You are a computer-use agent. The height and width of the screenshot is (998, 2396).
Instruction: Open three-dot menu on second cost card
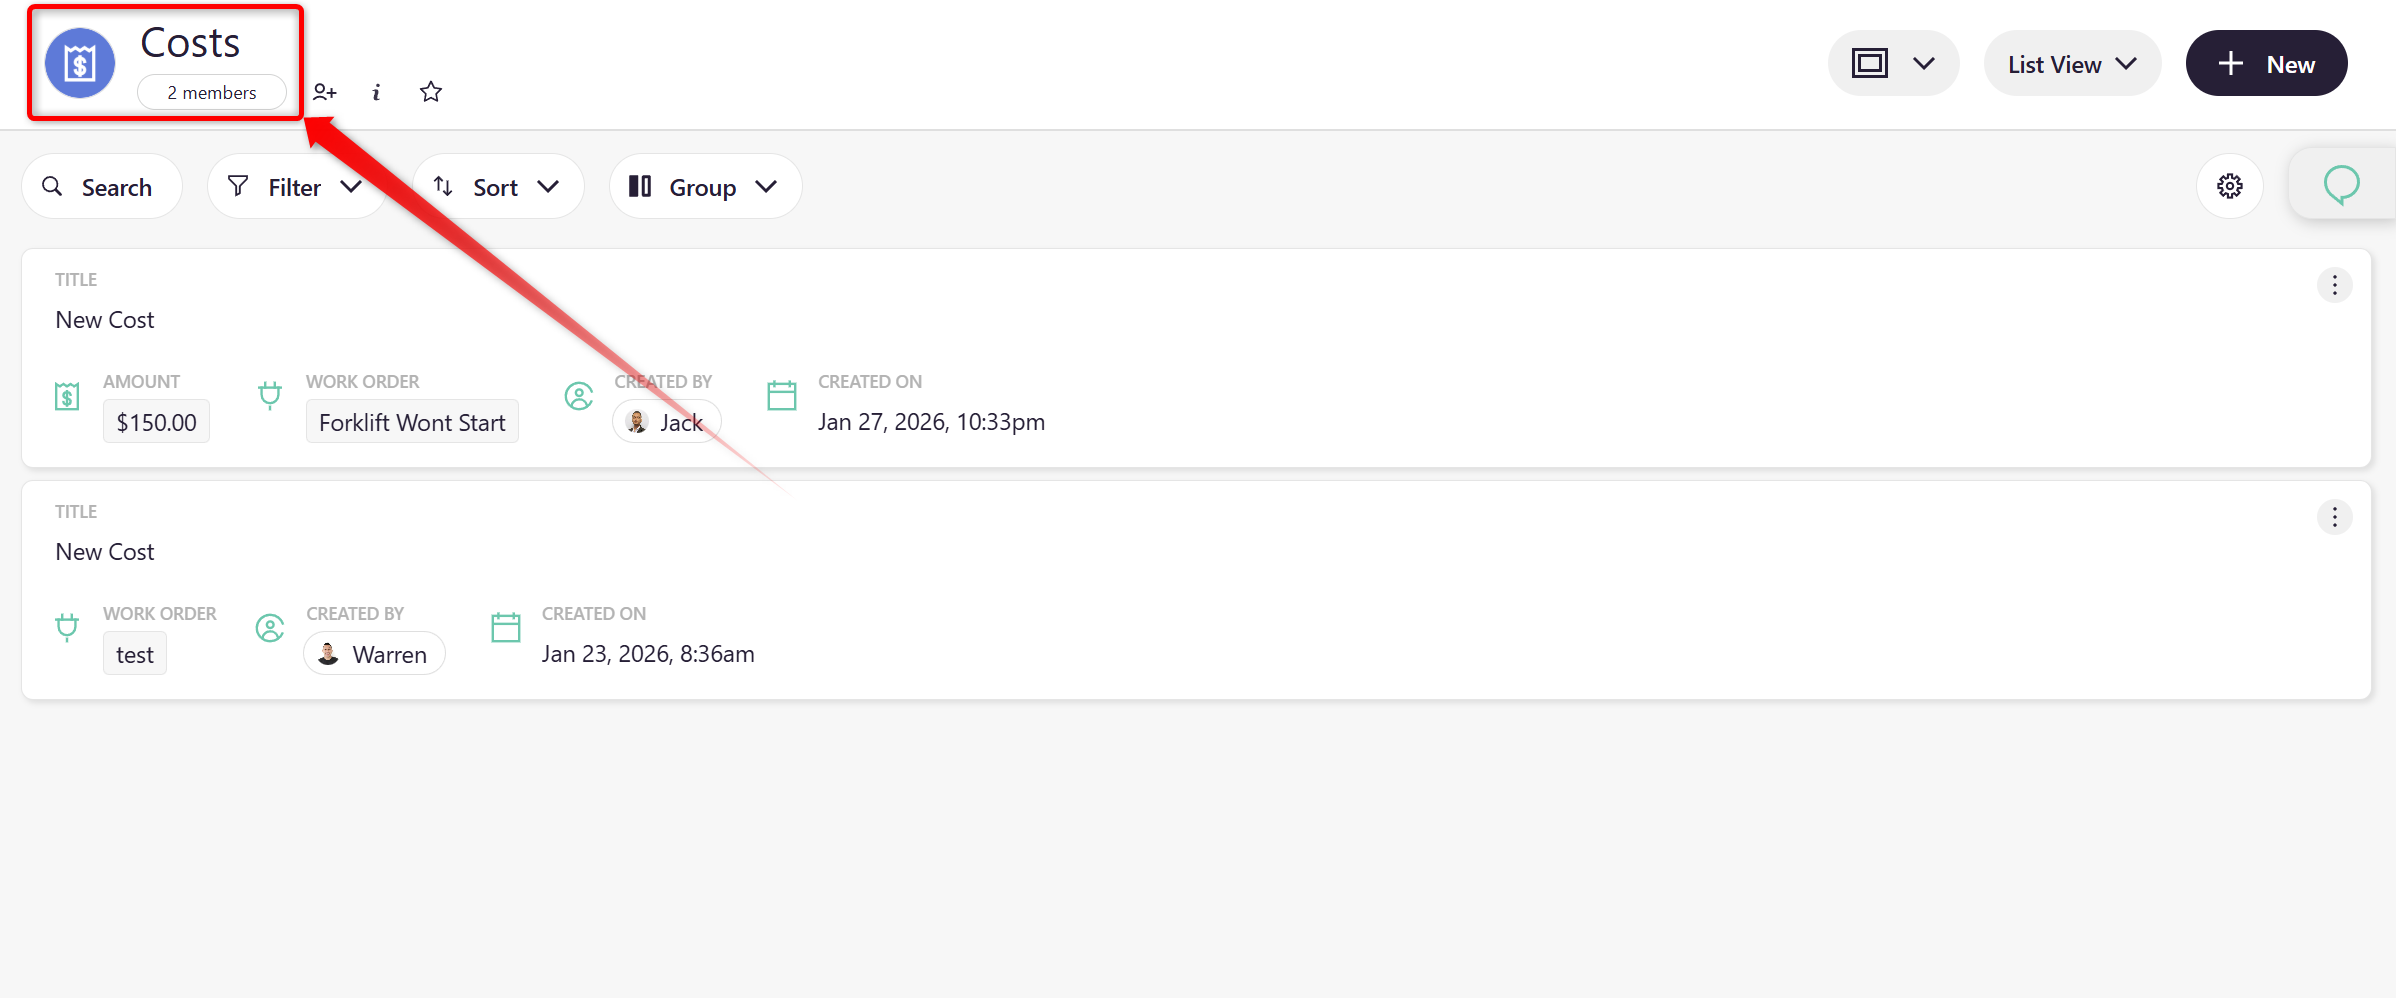2334,517
